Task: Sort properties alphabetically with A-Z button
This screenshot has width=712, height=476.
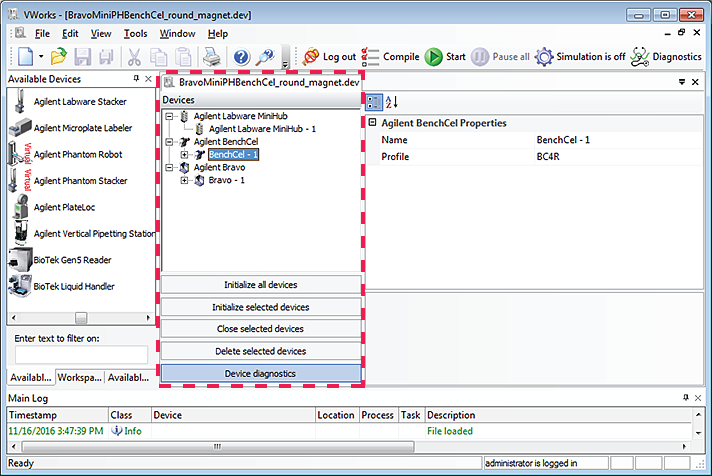Action: click(x=391, y=101)
